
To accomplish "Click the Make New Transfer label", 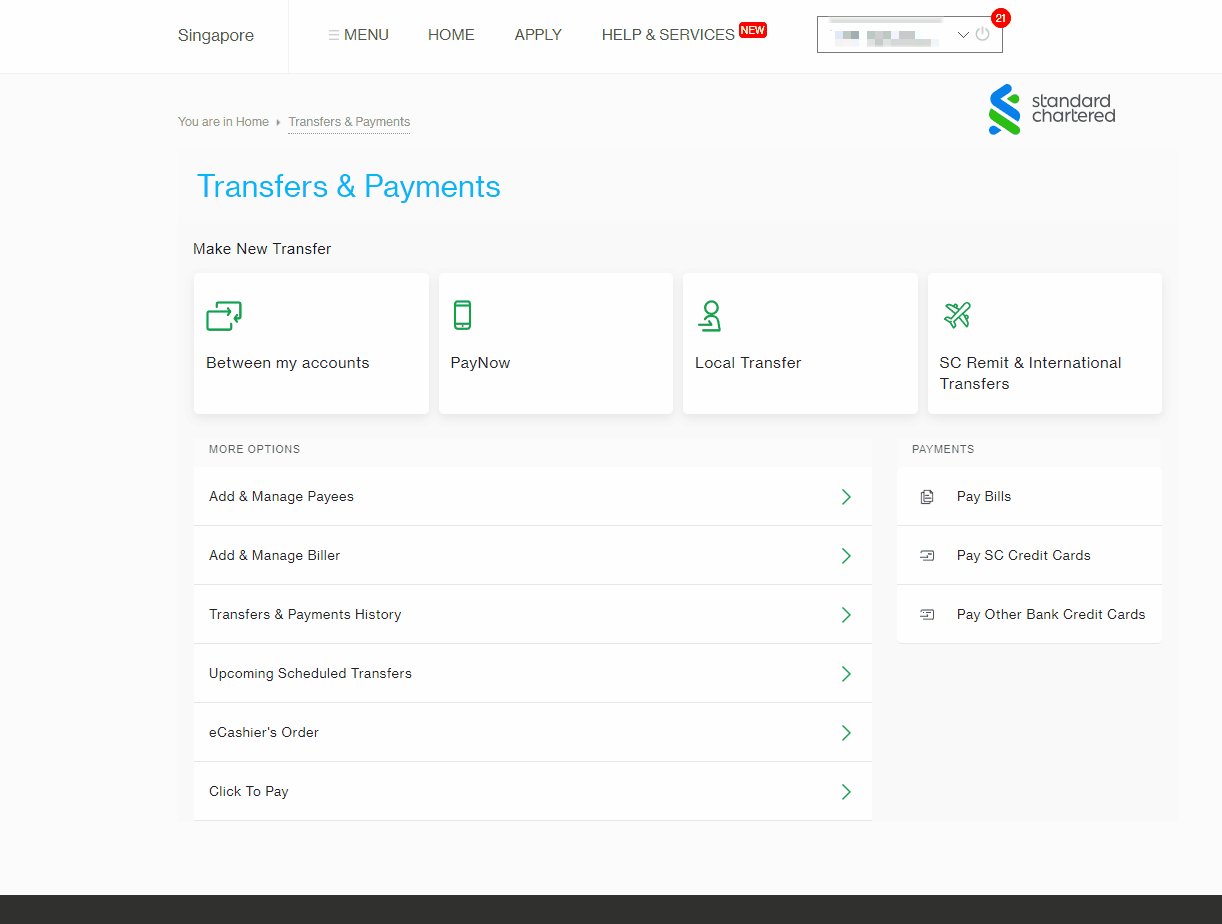I will coord(262,249).
